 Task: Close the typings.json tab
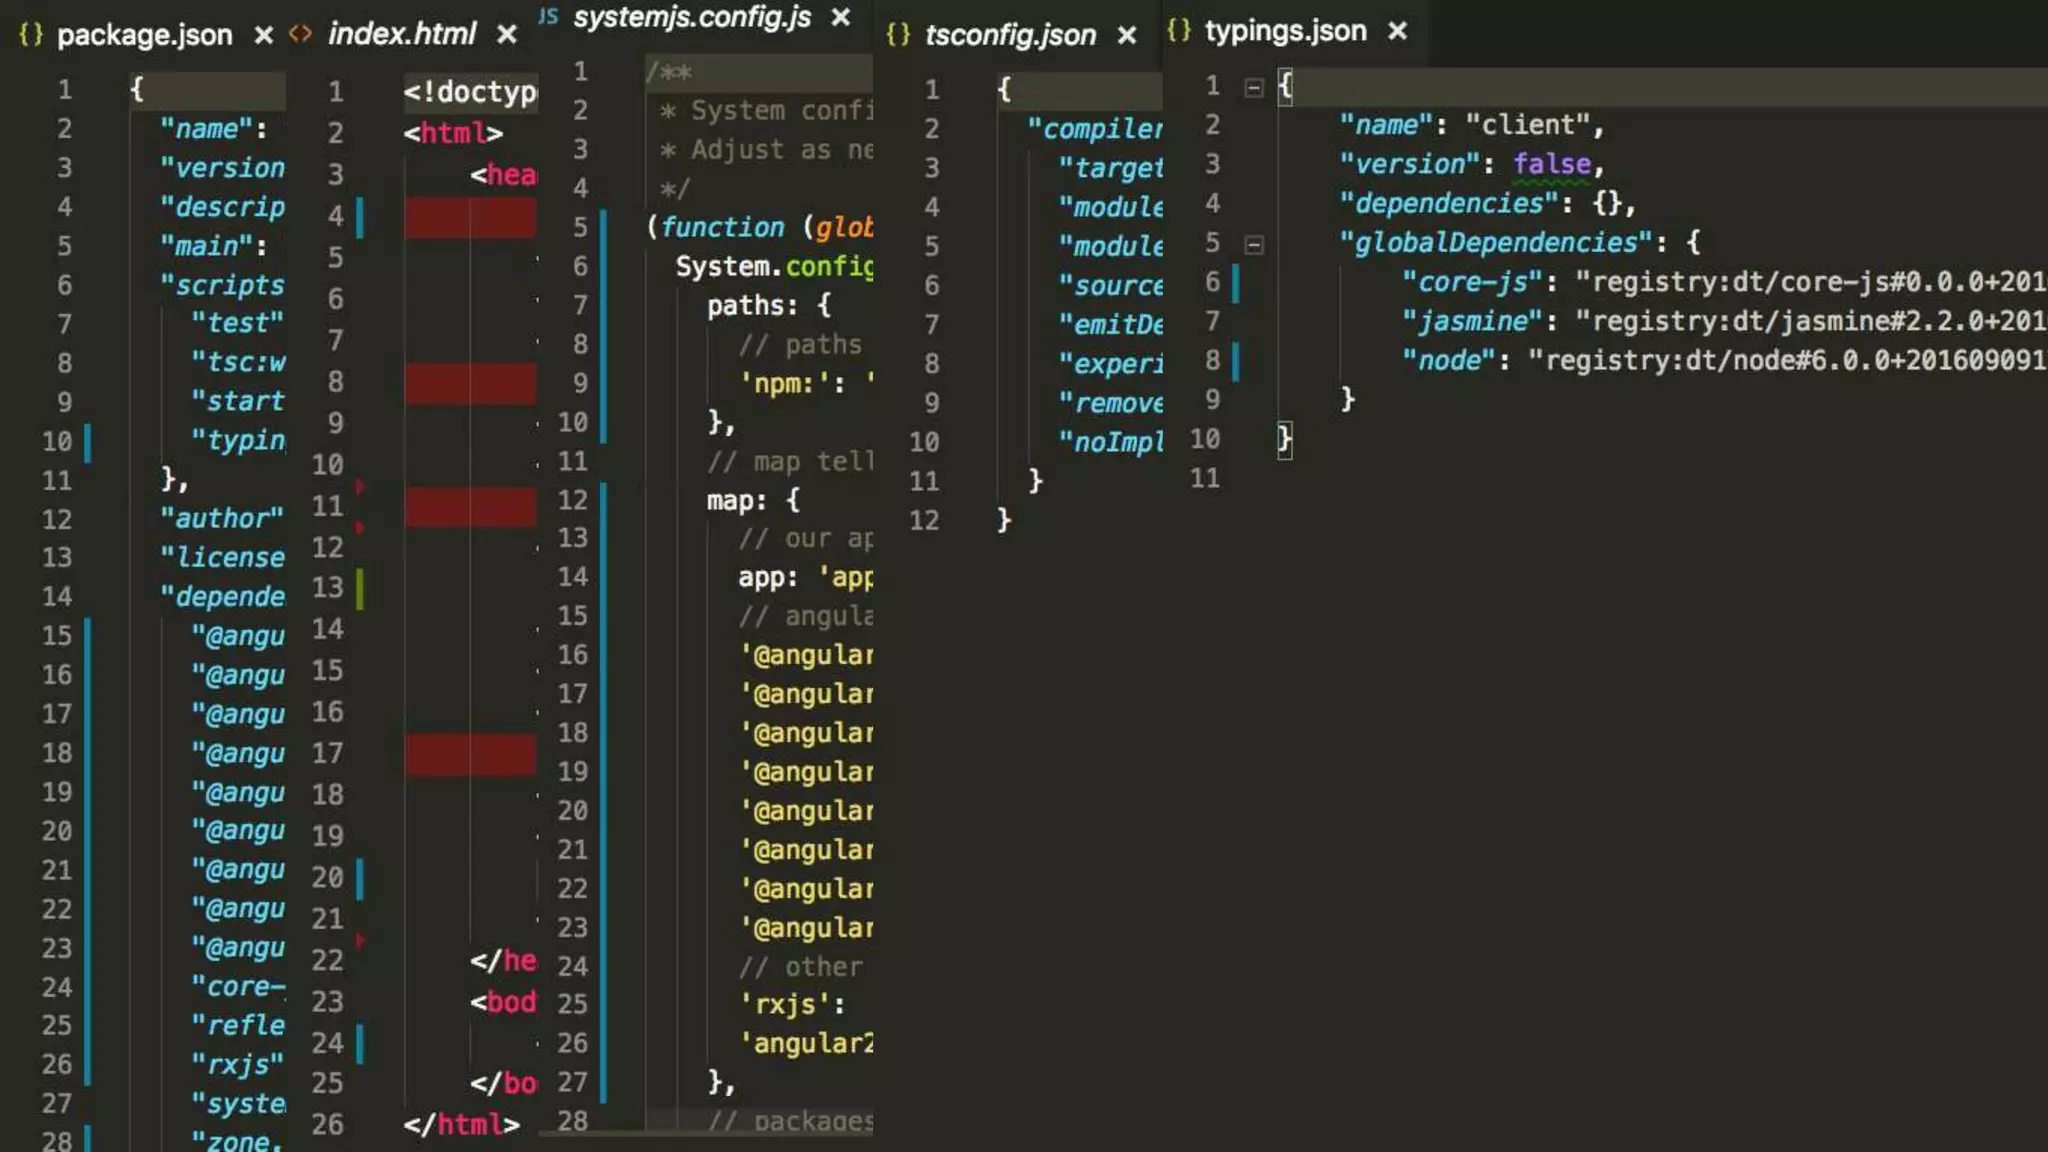tap(1398, 31)
